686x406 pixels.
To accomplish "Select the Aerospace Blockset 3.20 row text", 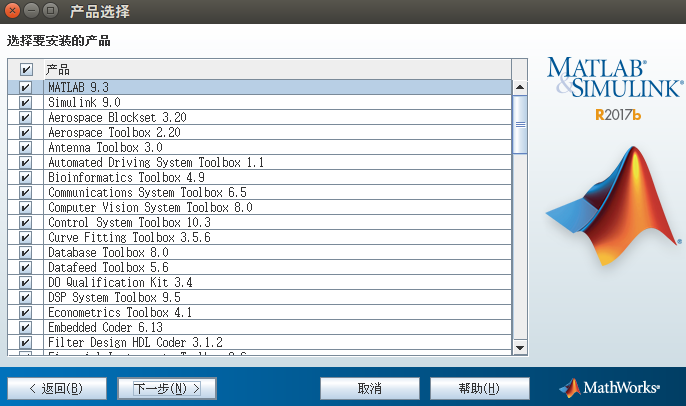I will point(117,117).
